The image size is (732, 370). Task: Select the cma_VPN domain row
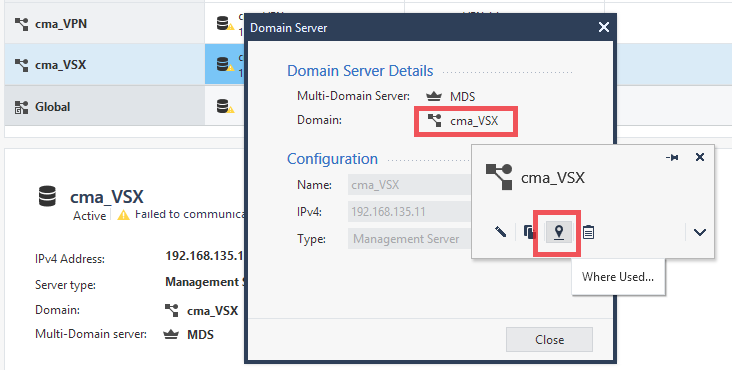(x=105, y=23)
